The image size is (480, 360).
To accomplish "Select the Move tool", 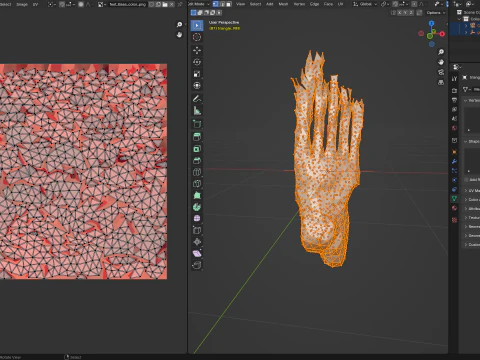I will 197,50.
